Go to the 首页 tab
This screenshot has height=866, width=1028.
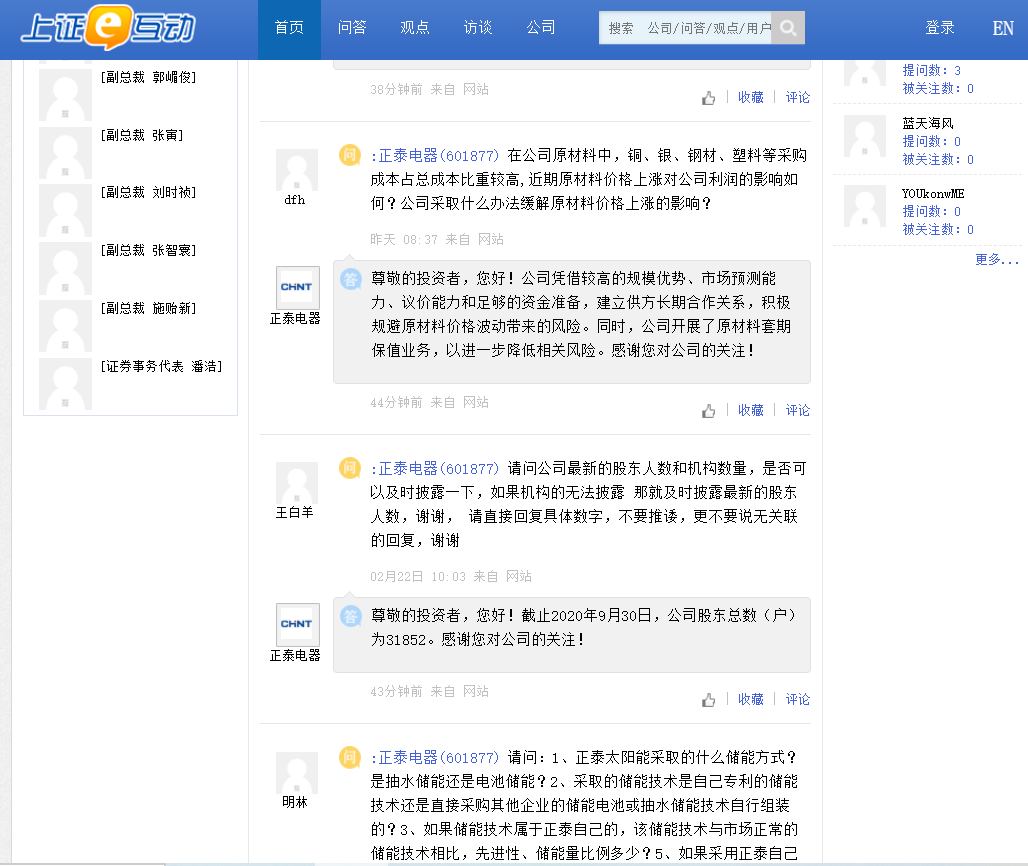(x=289, y=28)
